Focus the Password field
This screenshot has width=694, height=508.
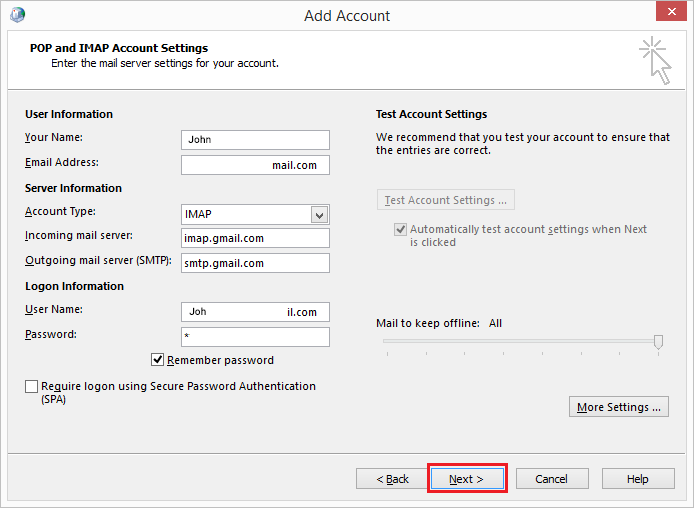255,337
